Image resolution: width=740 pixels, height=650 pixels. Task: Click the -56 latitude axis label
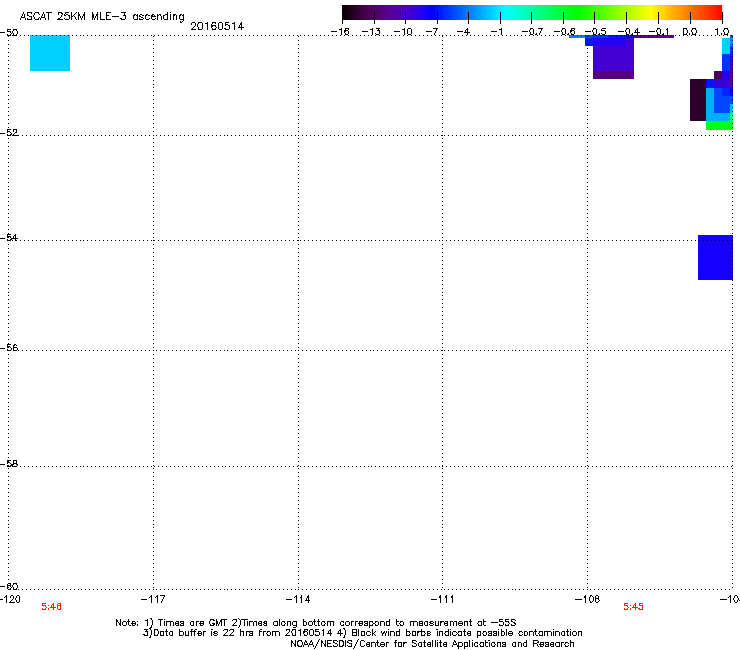[x=9, y=347]
